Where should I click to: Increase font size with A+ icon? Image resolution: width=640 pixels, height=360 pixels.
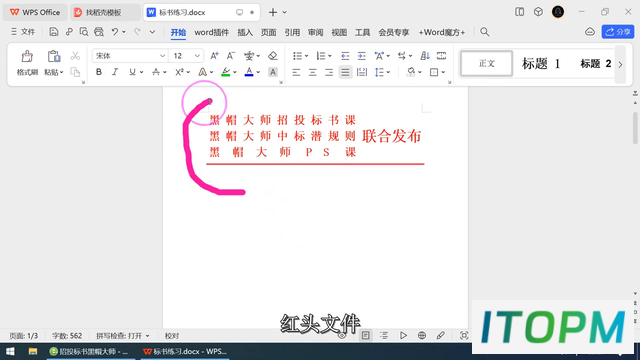coord(214,56)
